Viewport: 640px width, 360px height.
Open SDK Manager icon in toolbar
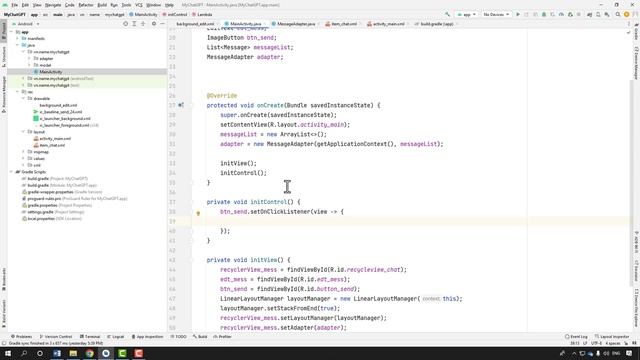[x=607, y=15]
